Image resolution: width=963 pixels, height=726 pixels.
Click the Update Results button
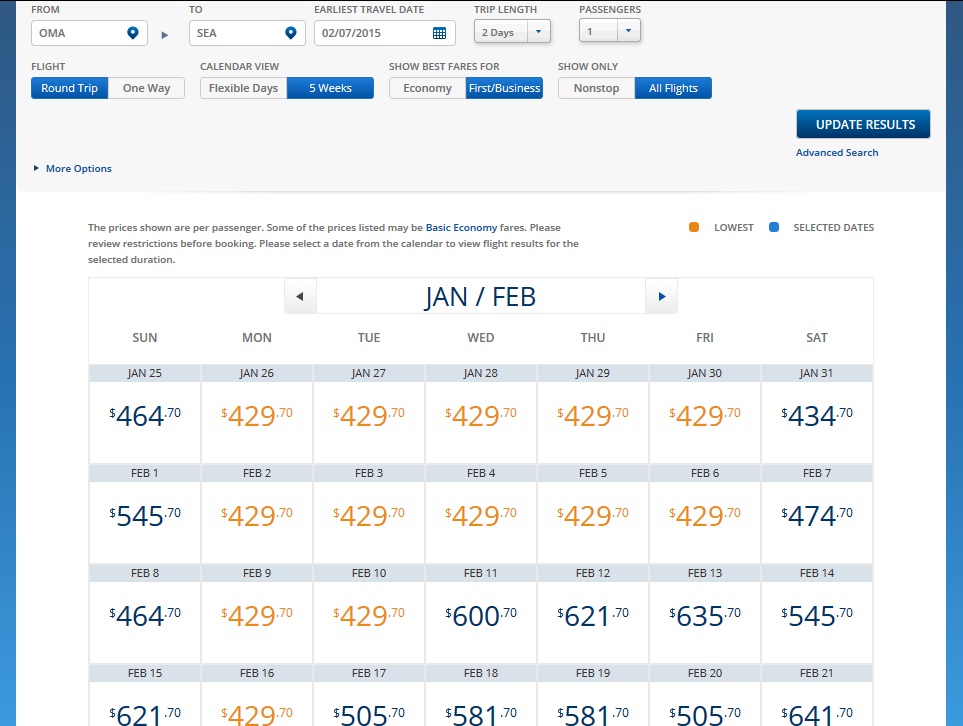863,125
